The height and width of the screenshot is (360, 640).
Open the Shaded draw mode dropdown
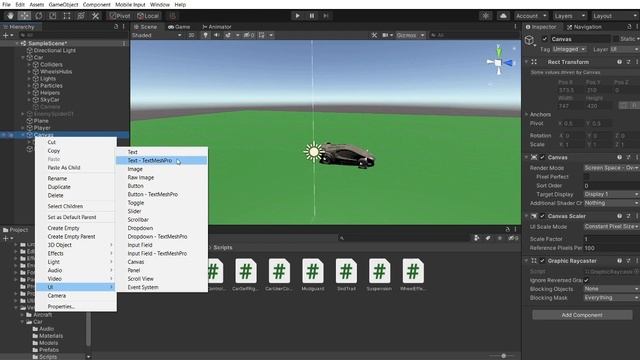tap(156, 35)
